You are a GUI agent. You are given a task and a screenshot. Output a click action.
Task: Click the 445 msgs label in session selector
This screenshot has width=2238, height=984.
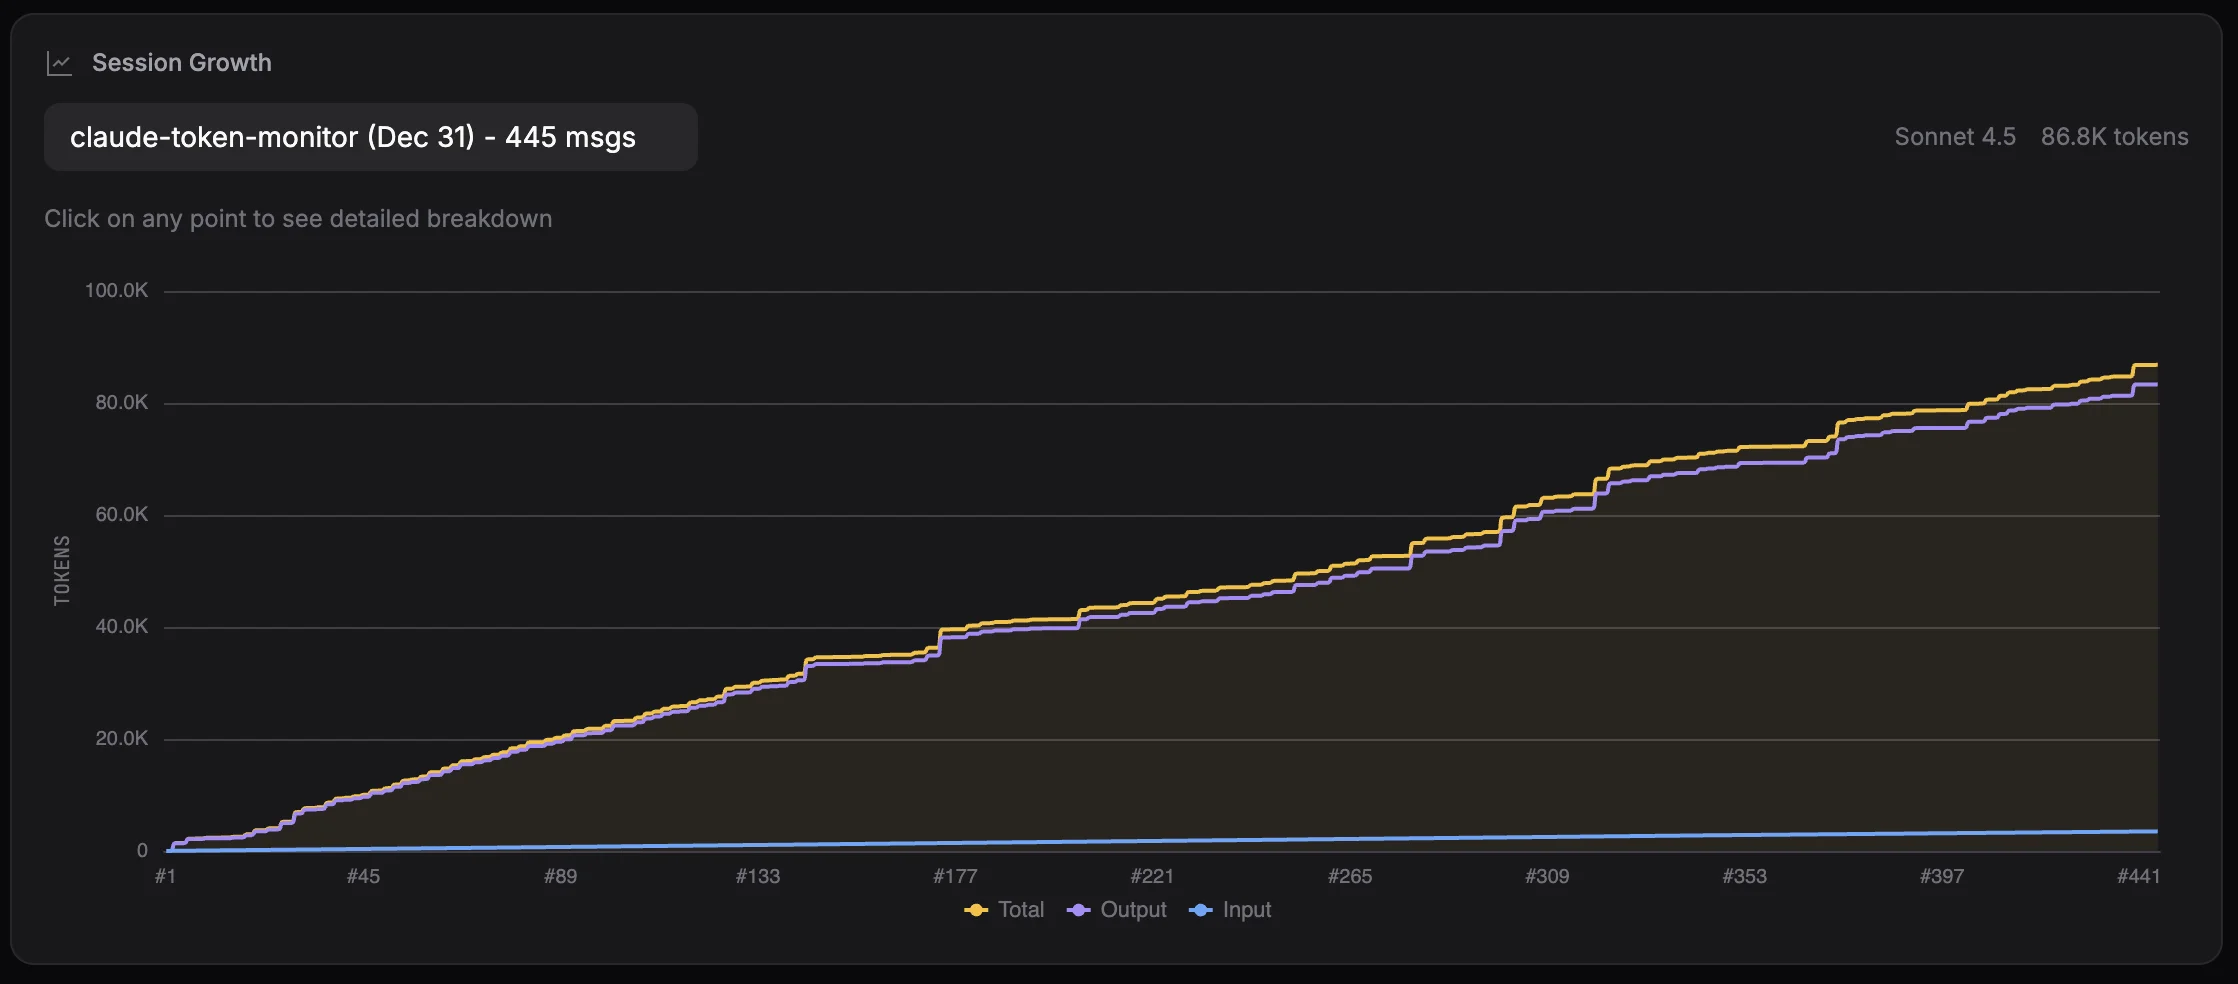(x=569, y=137)
